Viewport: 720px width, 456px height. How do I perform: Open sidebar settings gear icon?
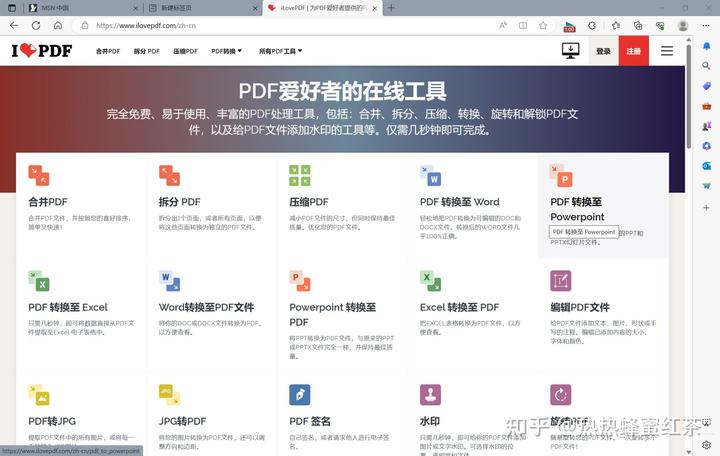click(706, 445)
